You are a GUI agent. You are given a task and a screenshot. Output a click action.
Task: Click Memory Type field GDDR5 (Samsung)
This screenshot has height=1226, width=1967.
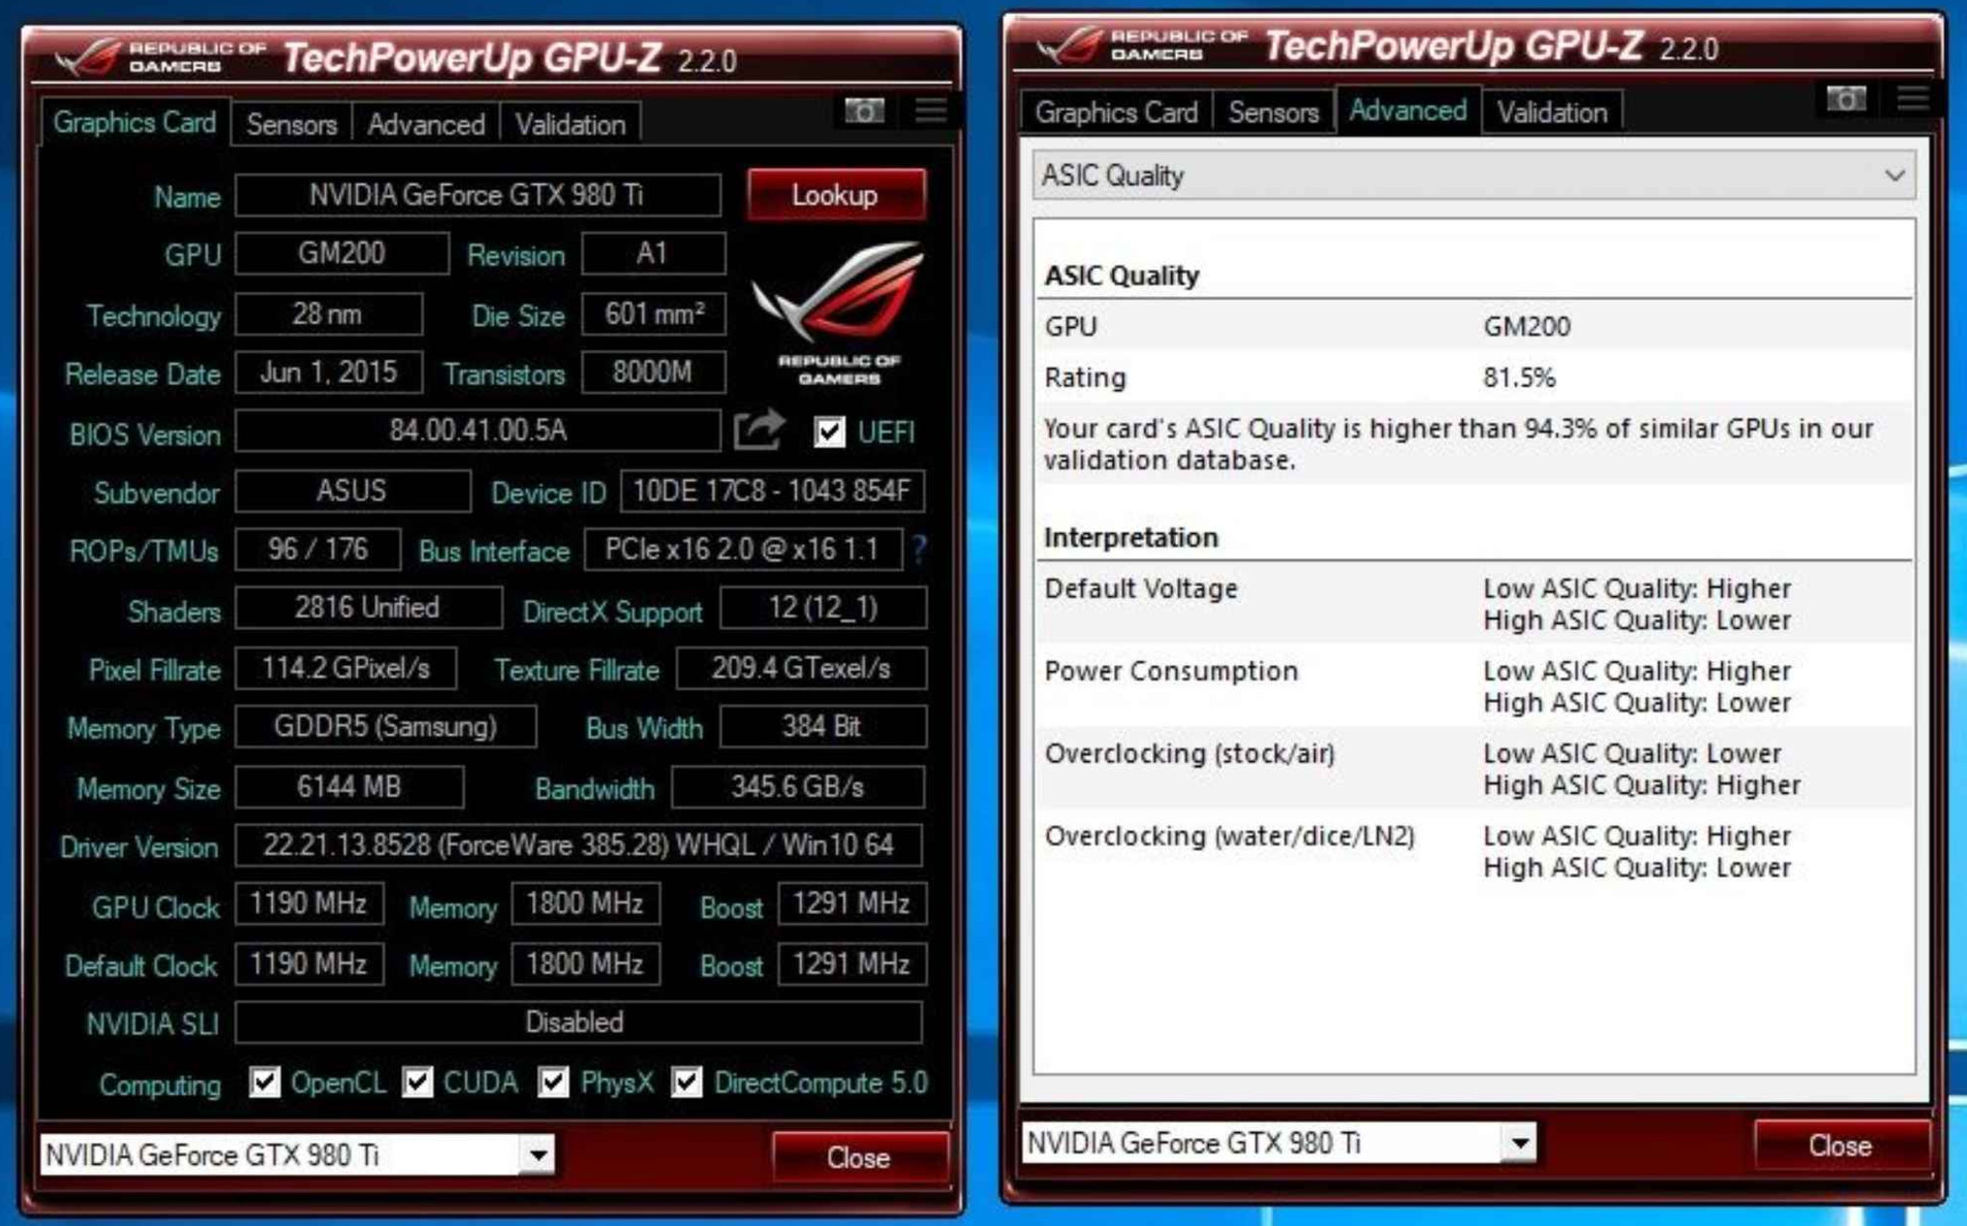[386, 726]
